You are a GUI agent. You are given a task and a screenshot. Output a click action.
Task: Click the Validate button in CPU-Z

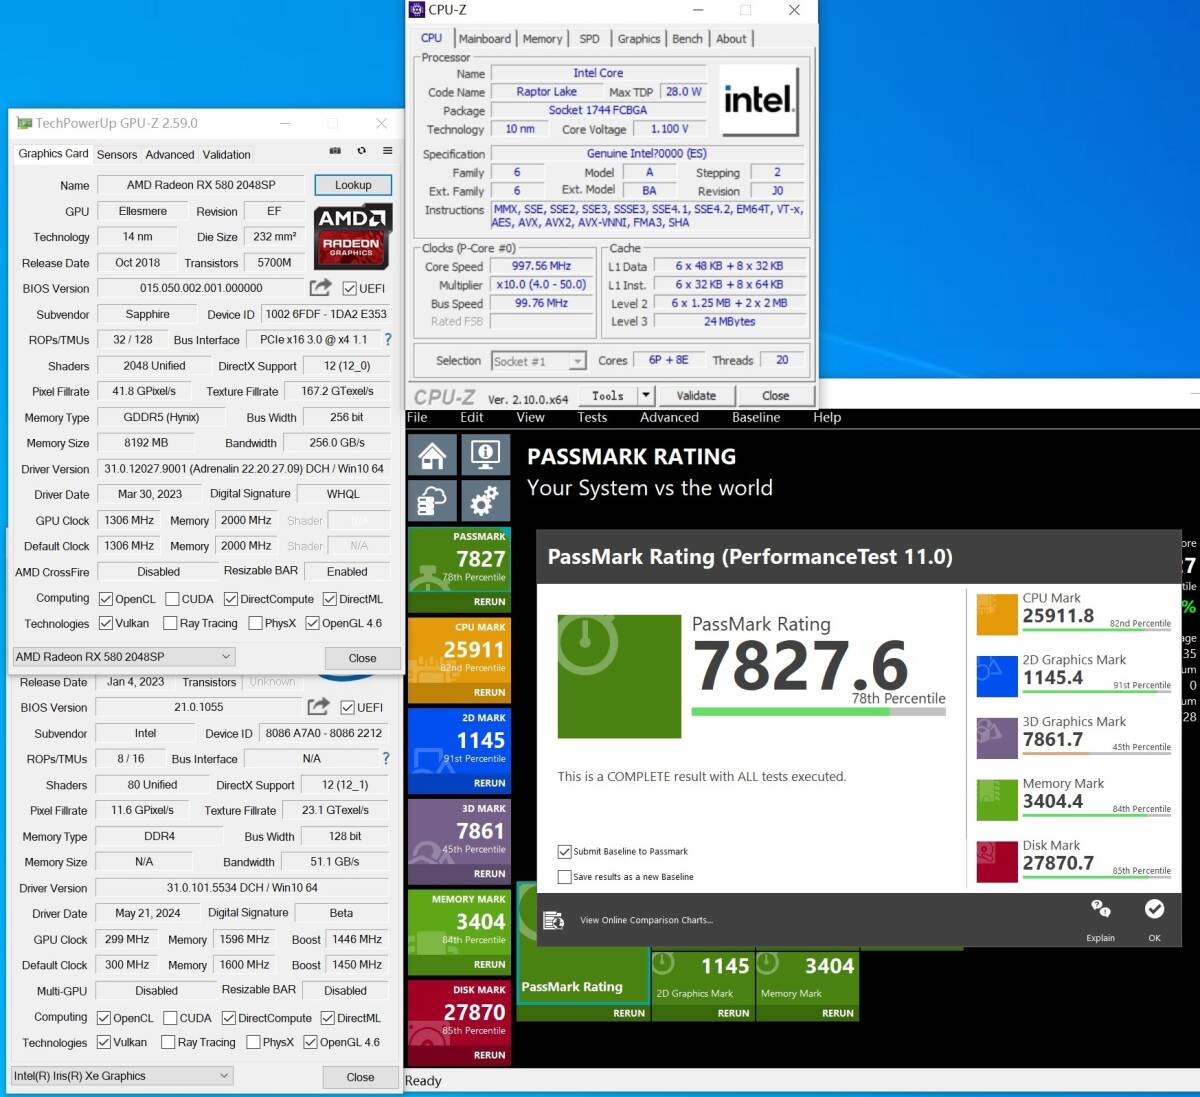point(696,396)
